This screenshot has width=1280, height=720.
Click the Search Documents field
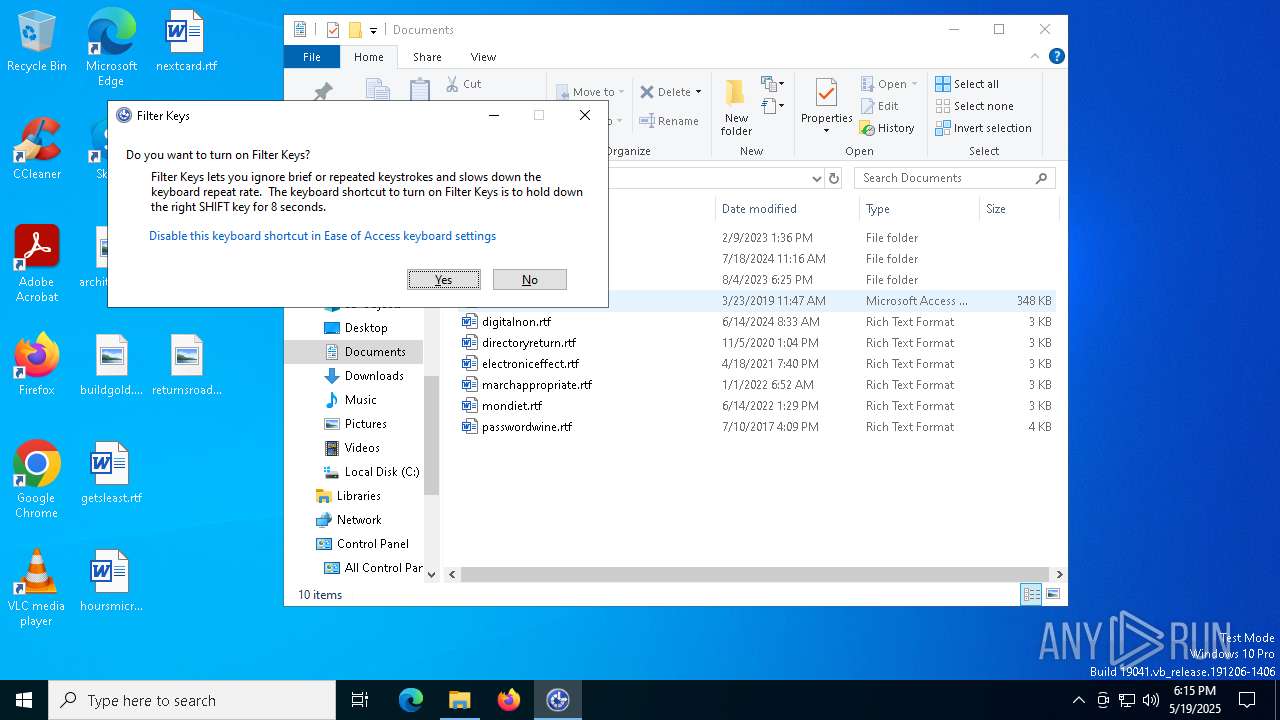954,178
